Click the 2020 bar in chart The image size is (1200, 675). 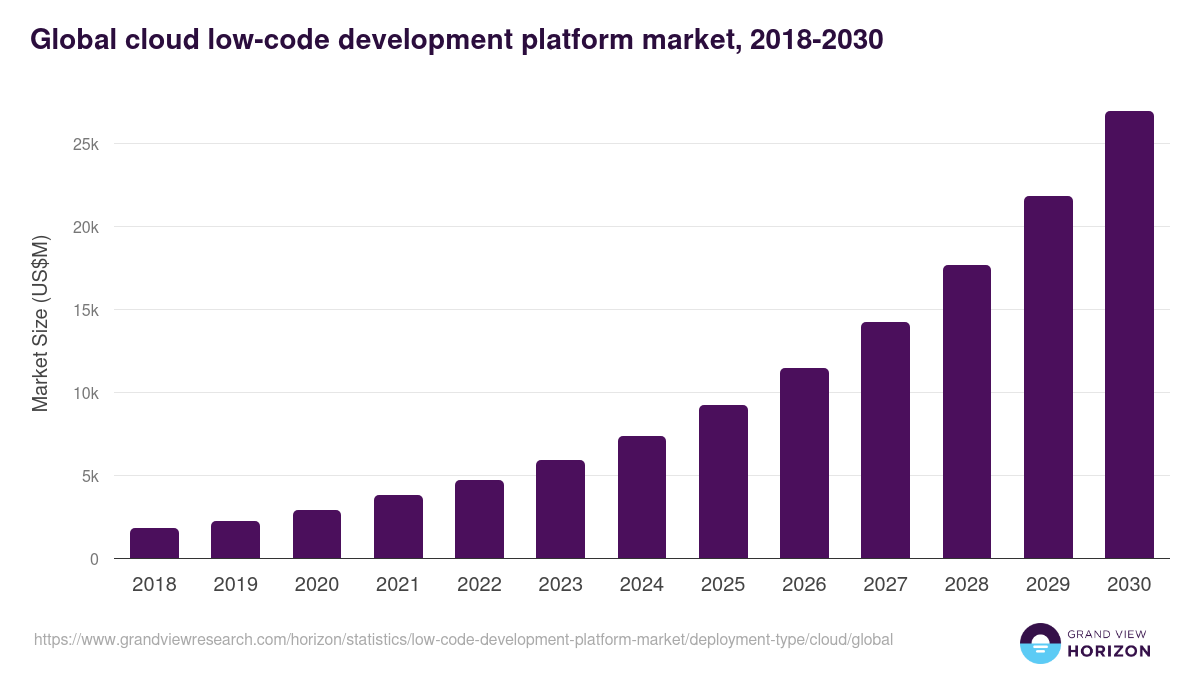[x=317, y=534]
